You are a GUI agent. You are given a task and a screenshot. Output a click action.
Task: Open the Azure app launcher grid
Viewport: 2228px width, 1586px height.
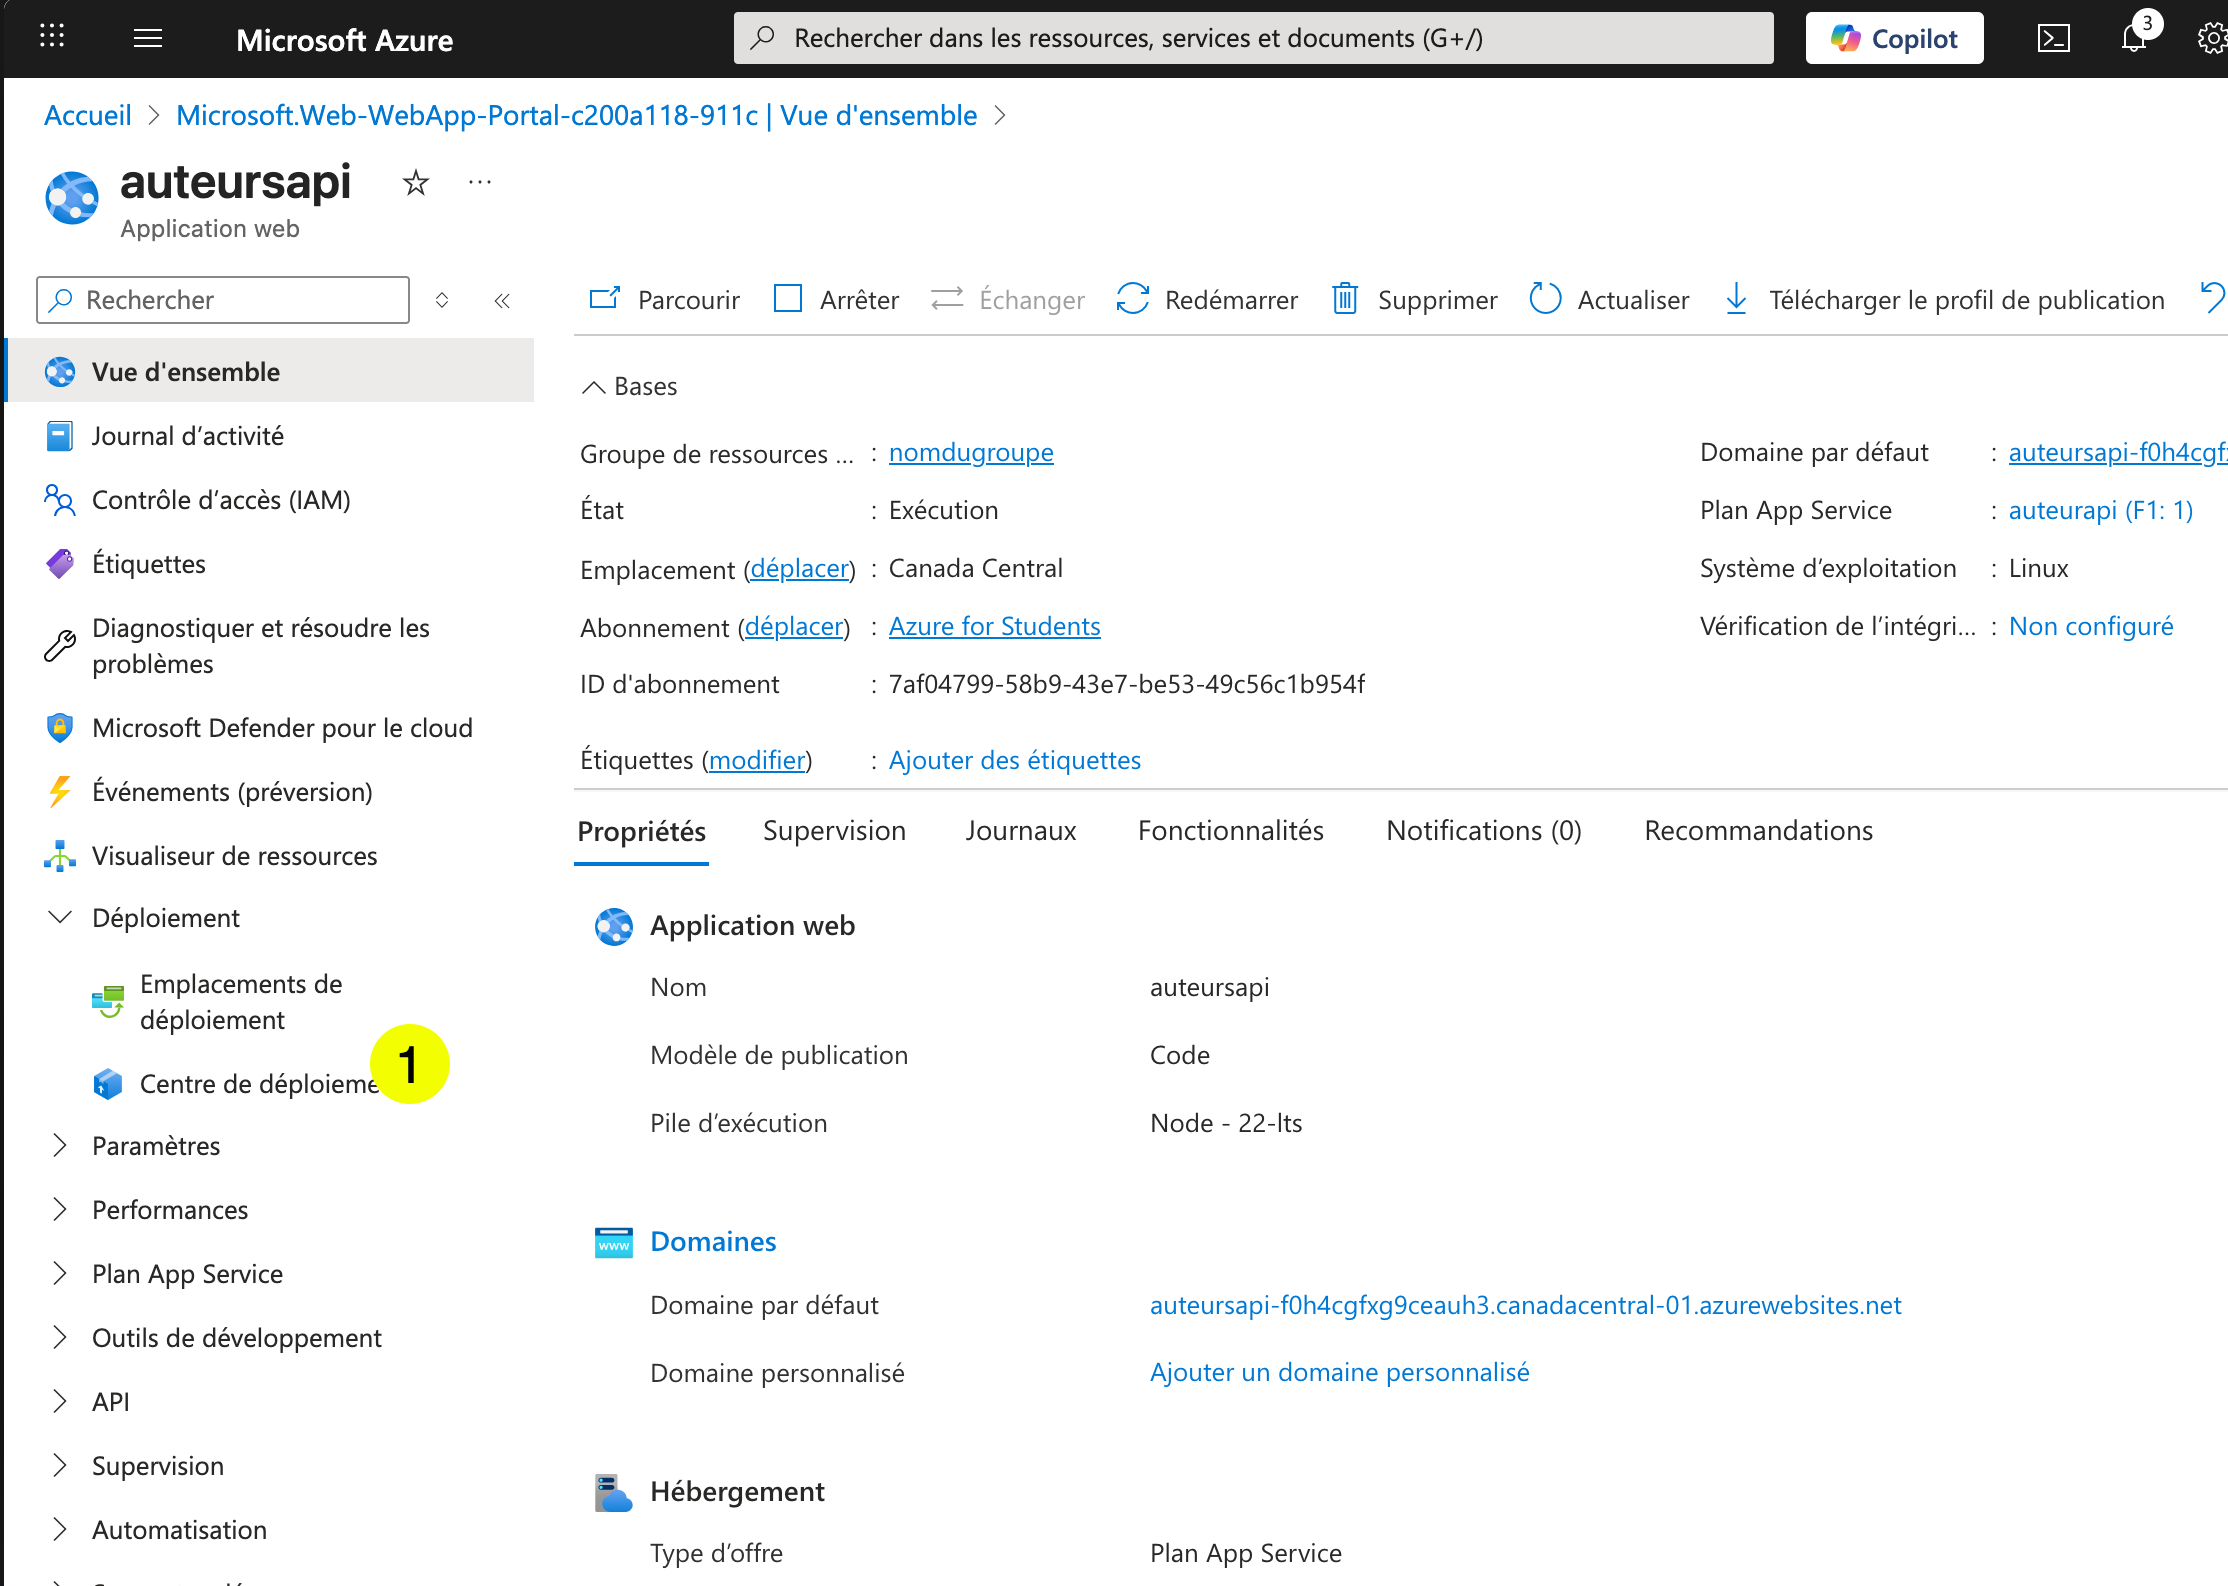pos(52,37)
